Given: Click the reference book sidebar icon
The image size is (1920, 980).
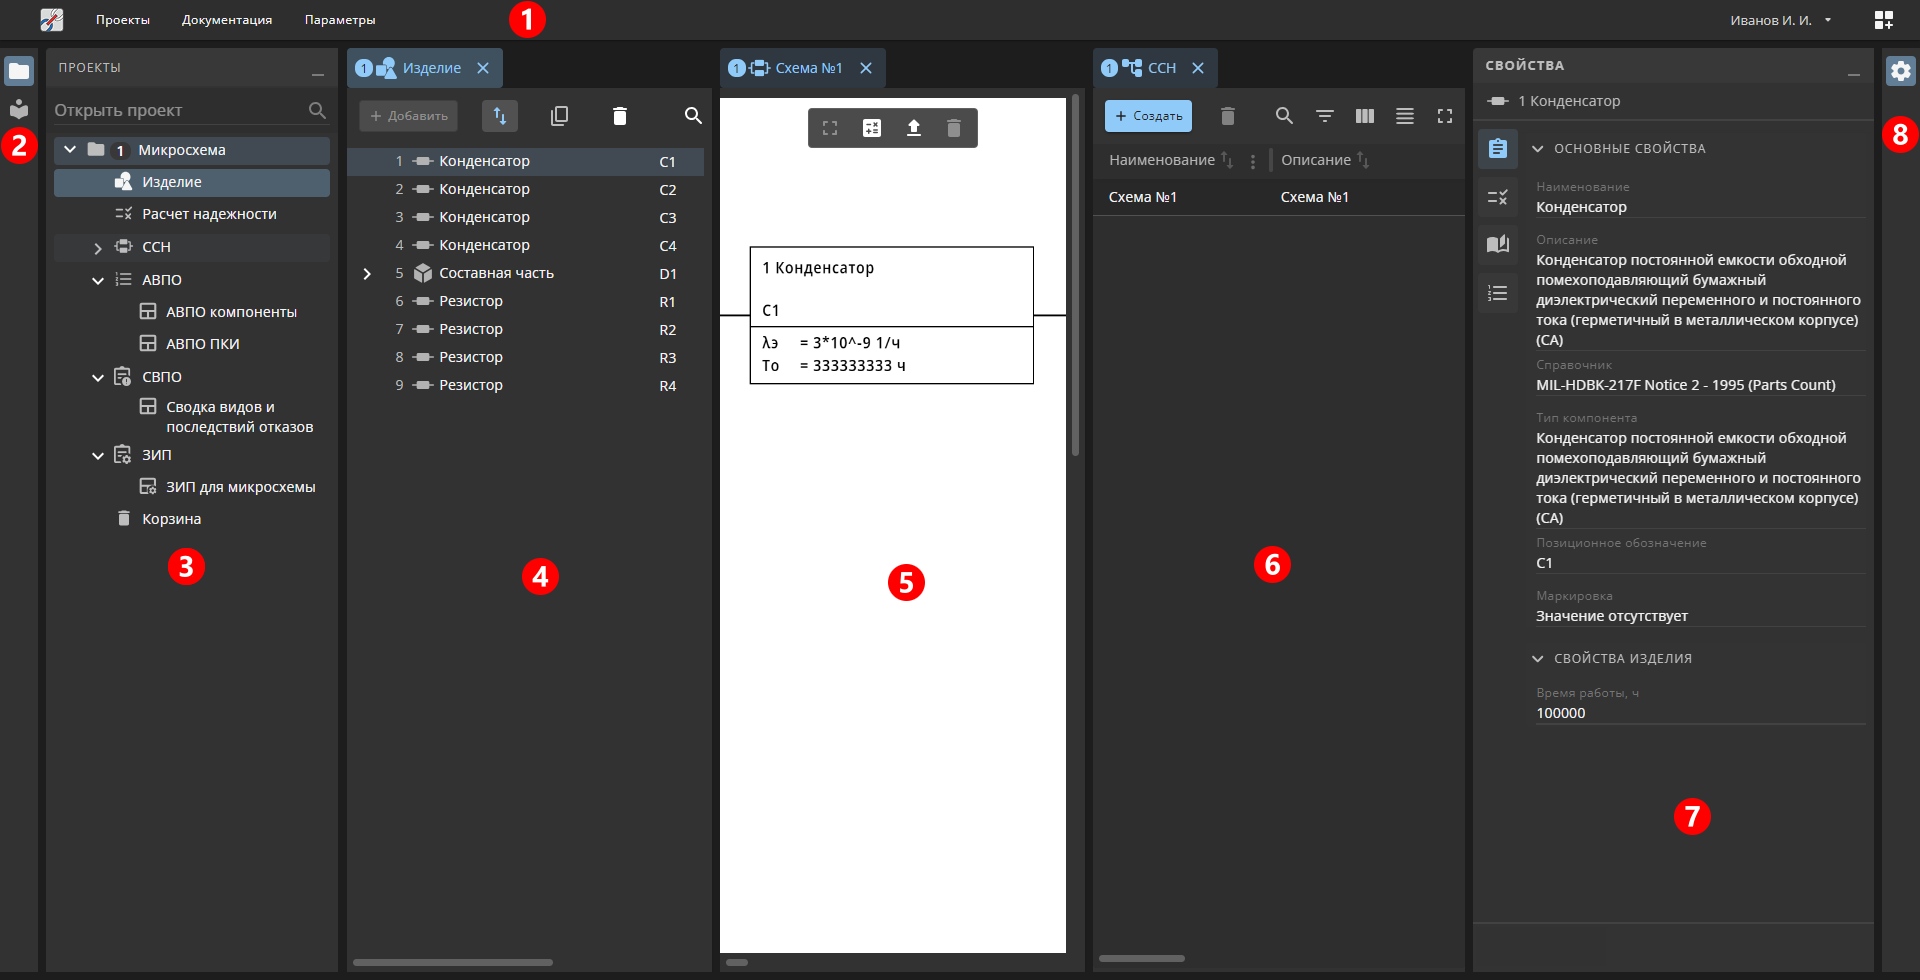Looking at the screenshot, I should click(x=19, y=109).
